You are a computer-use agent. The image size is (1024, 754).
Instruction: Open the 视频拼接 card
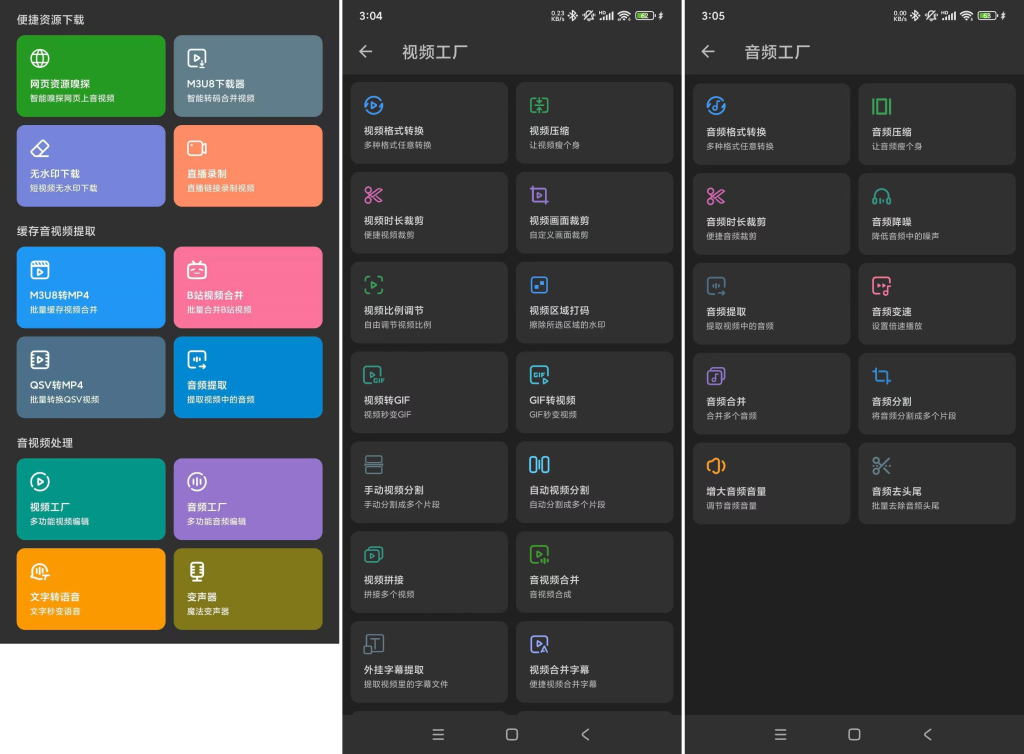(429, 572)
